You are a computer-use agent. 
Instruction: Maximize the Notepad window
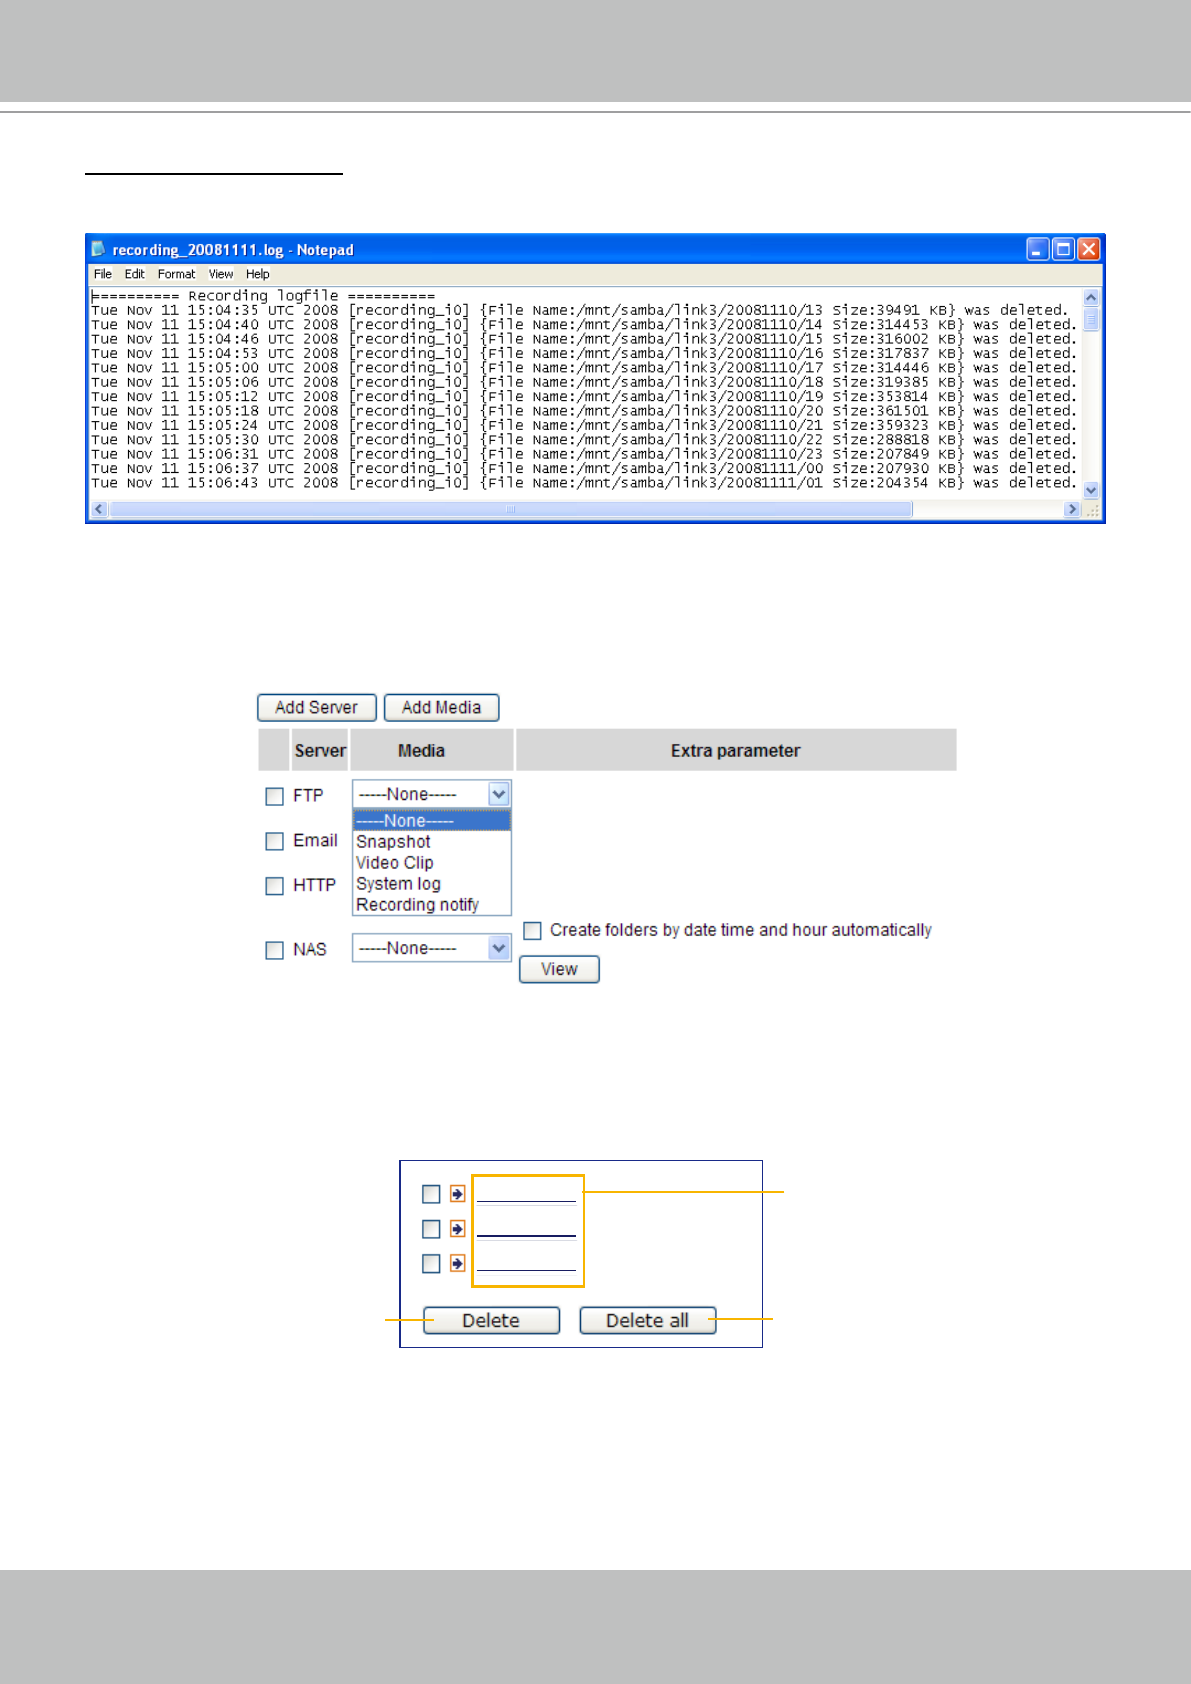pyautogui.click(x=1063, y=249)
